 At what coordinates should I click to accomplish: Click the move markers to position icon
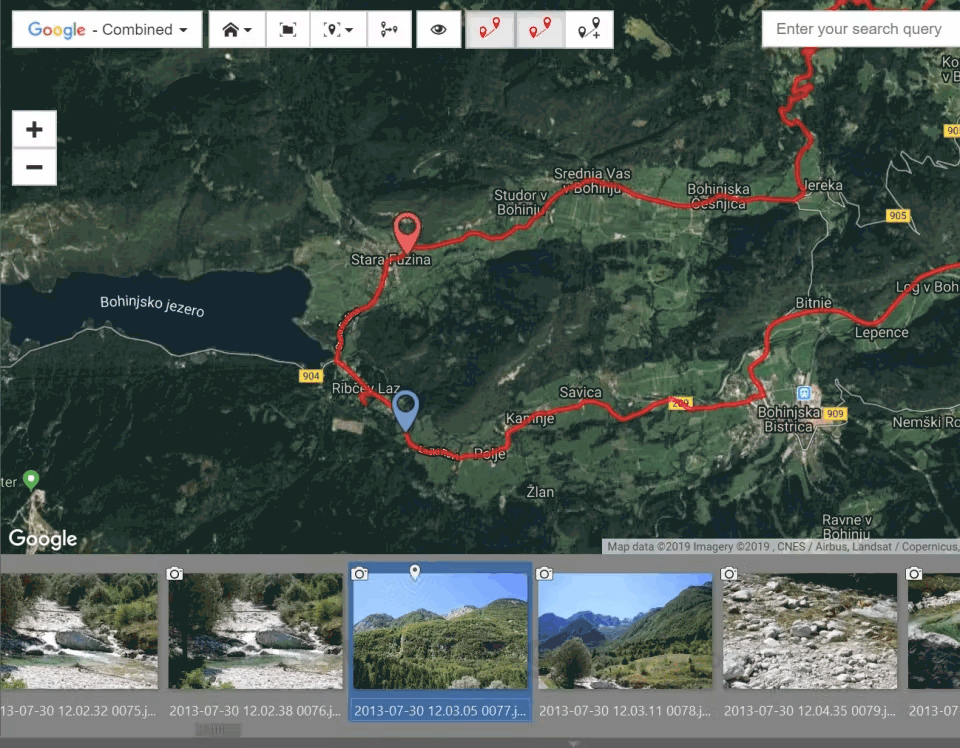coord(389,29)
